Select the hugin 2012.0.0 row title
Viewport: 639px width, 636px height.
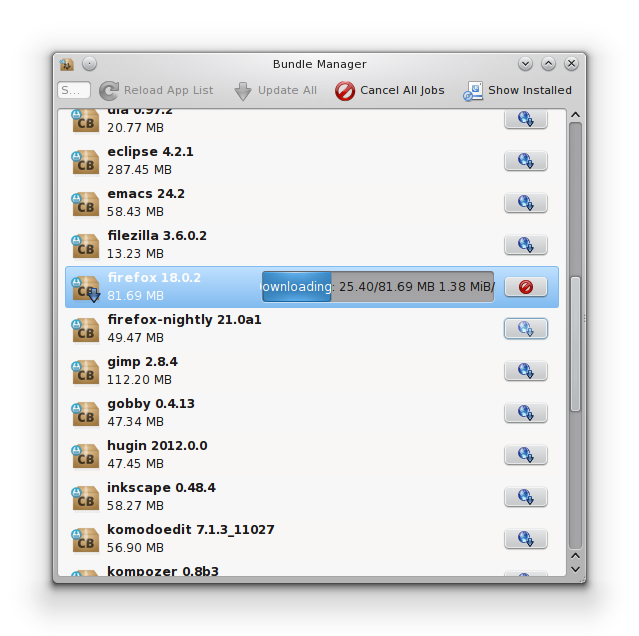point(157,446)
